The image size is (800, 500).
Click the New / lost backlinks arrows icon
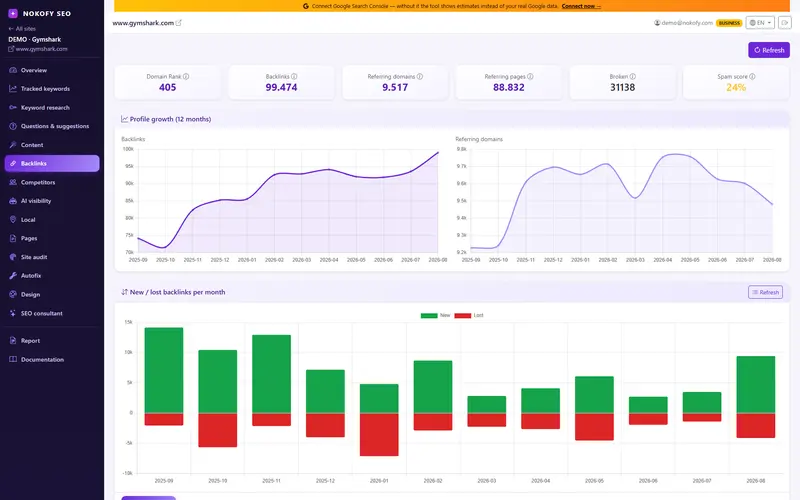124,292
